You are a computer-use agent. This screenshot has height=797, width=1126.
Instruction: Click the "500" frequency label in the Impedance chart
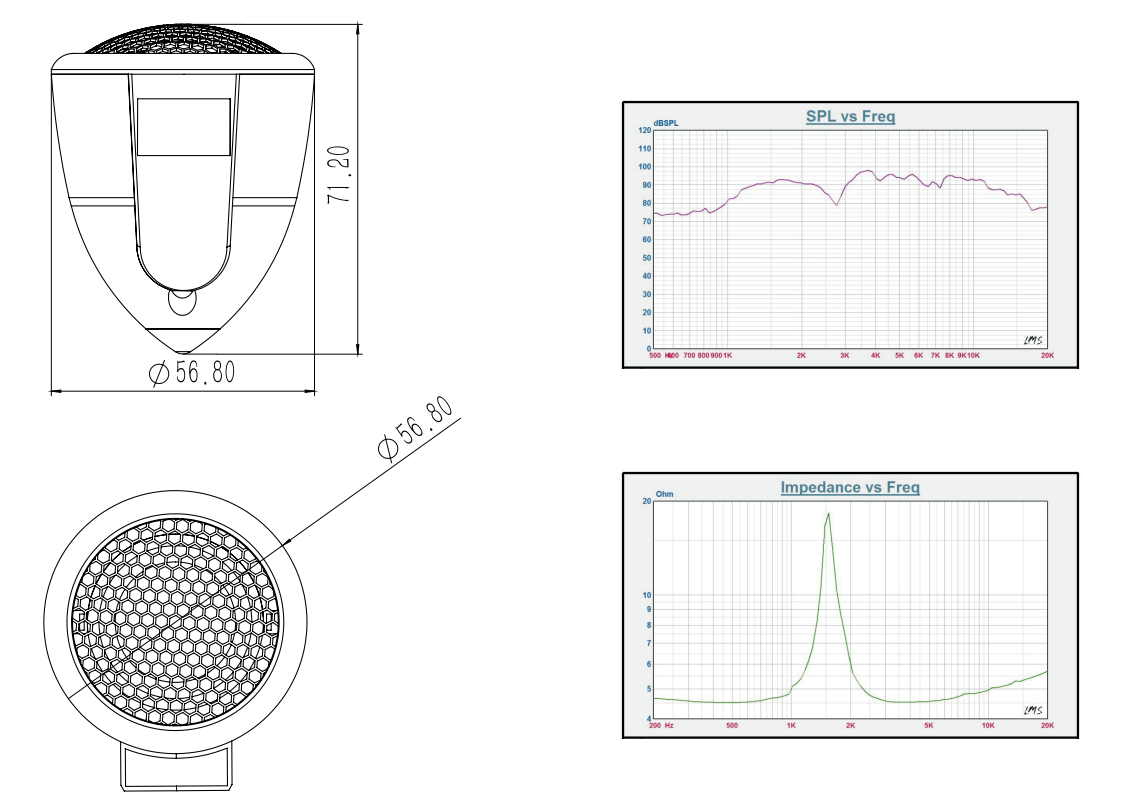click(x=732, y=726)
